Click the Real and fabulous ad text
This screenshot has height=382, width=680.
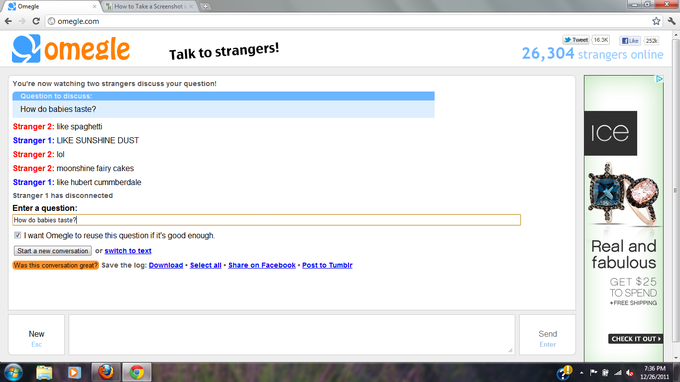(624, 255)
